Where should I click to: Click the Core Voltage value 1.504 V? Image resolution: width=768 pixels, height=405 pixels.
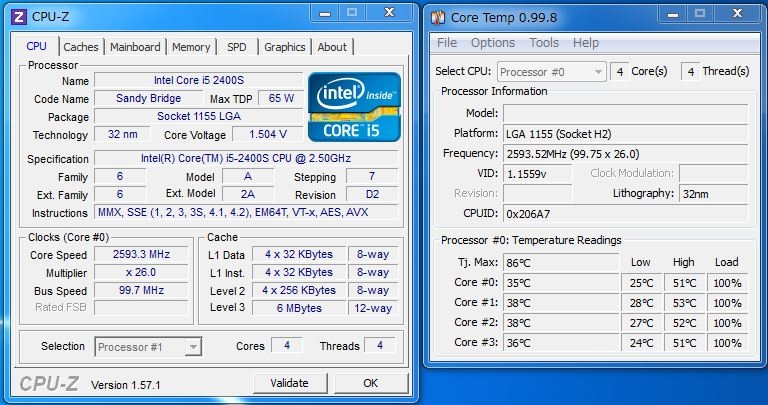pyautogui.click(x=268, y=134)
